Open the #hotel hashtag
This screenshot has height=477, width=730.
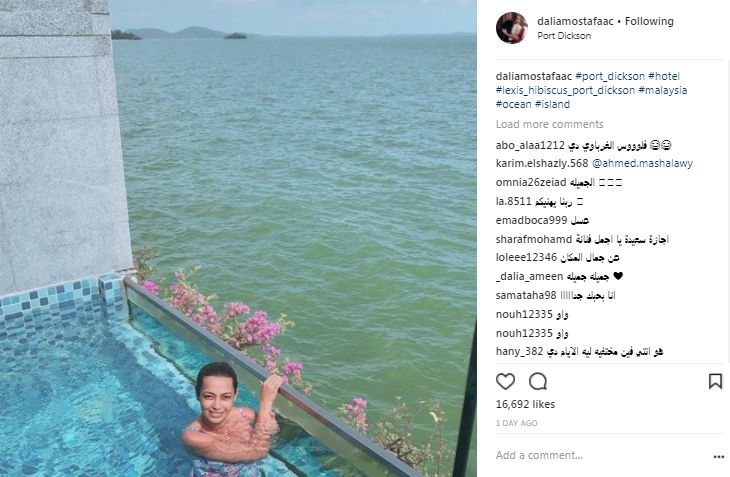[x=664, y=76]
